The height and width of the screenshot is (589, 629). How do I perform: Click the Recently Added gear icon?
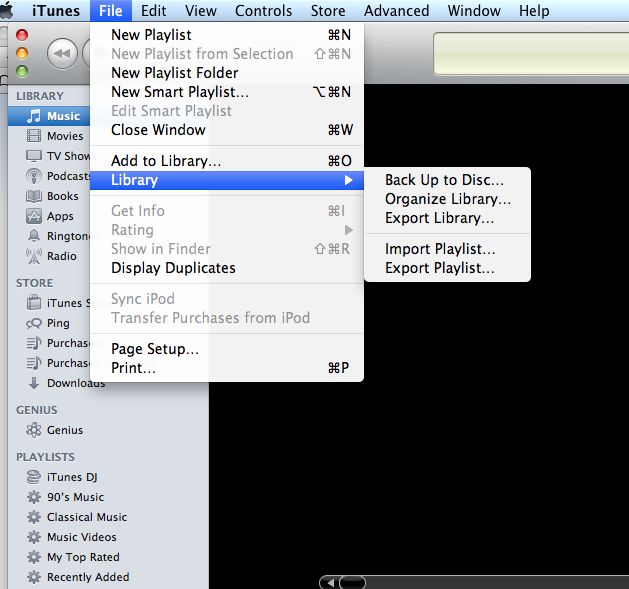pyautogui.click(x=34, y=577)
